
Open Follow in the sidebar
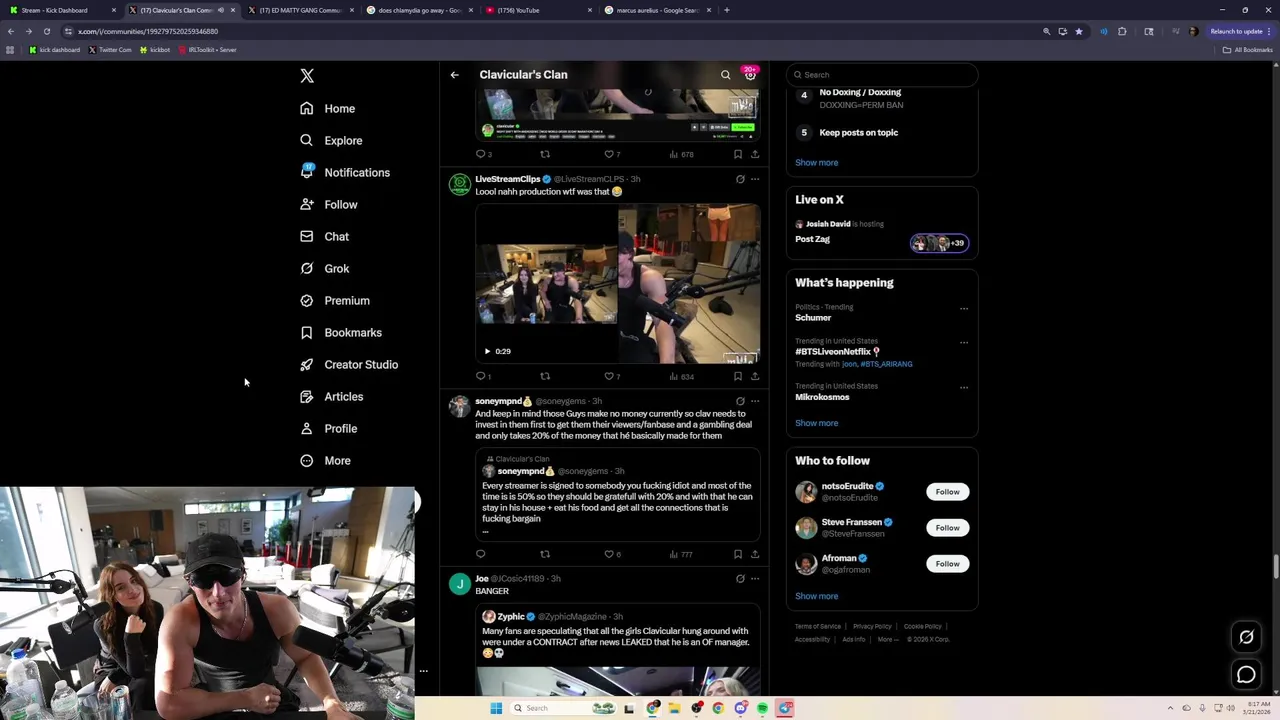[x=328, y=204]
